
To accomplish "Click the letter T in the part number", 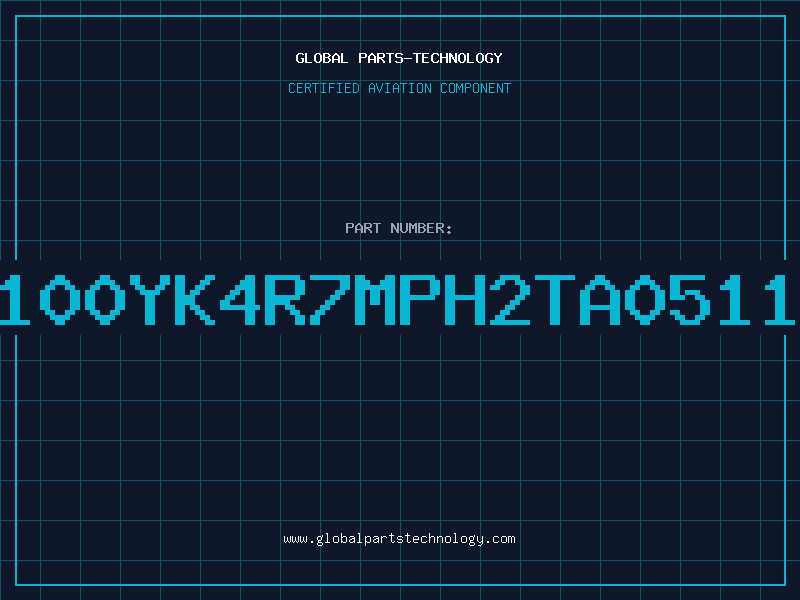I will pos(554,300).
